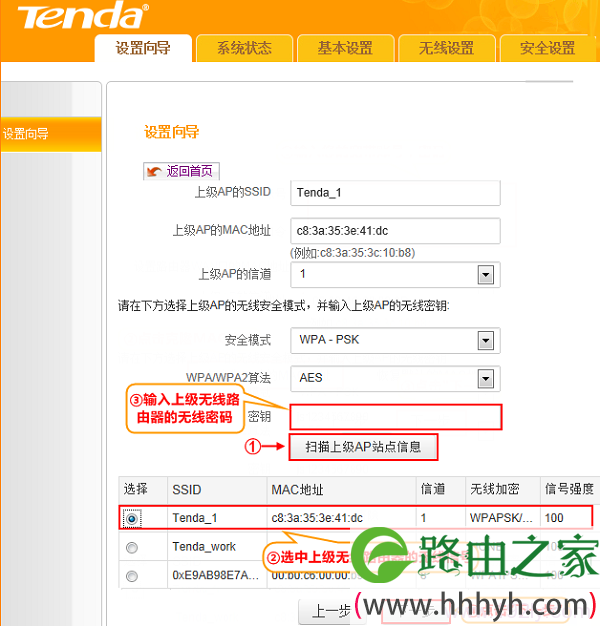Image resolution: width=600 pixels, height=626 pixels.
Task: Click the 扫描上级AP站点信息 button
Action: (x=363, y=447)
